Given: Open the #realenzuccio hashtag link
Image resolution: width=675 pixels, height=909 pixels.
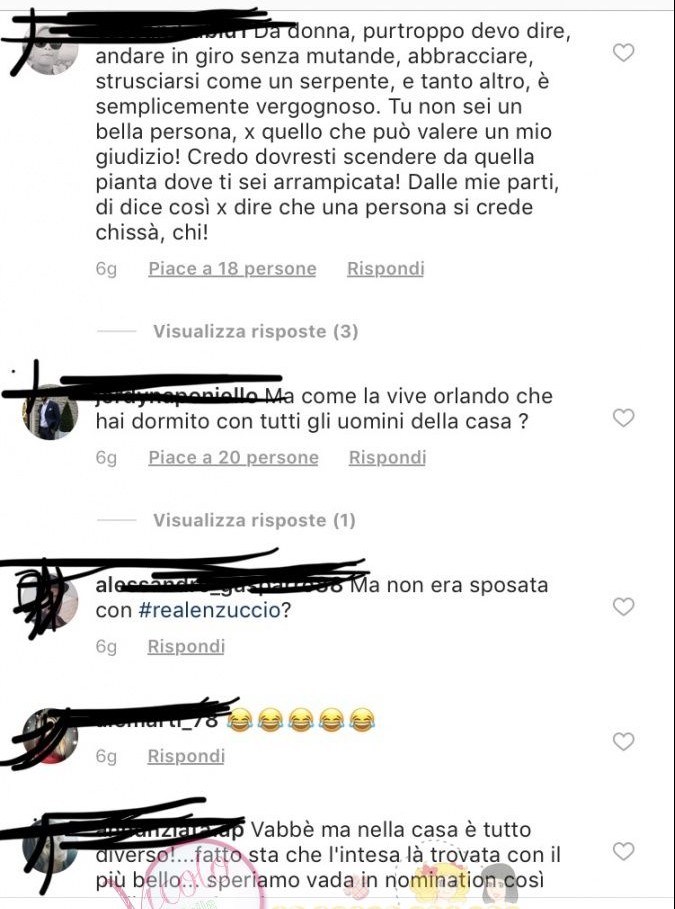Looking at the screenshot, I should click(x=210, y=610).
